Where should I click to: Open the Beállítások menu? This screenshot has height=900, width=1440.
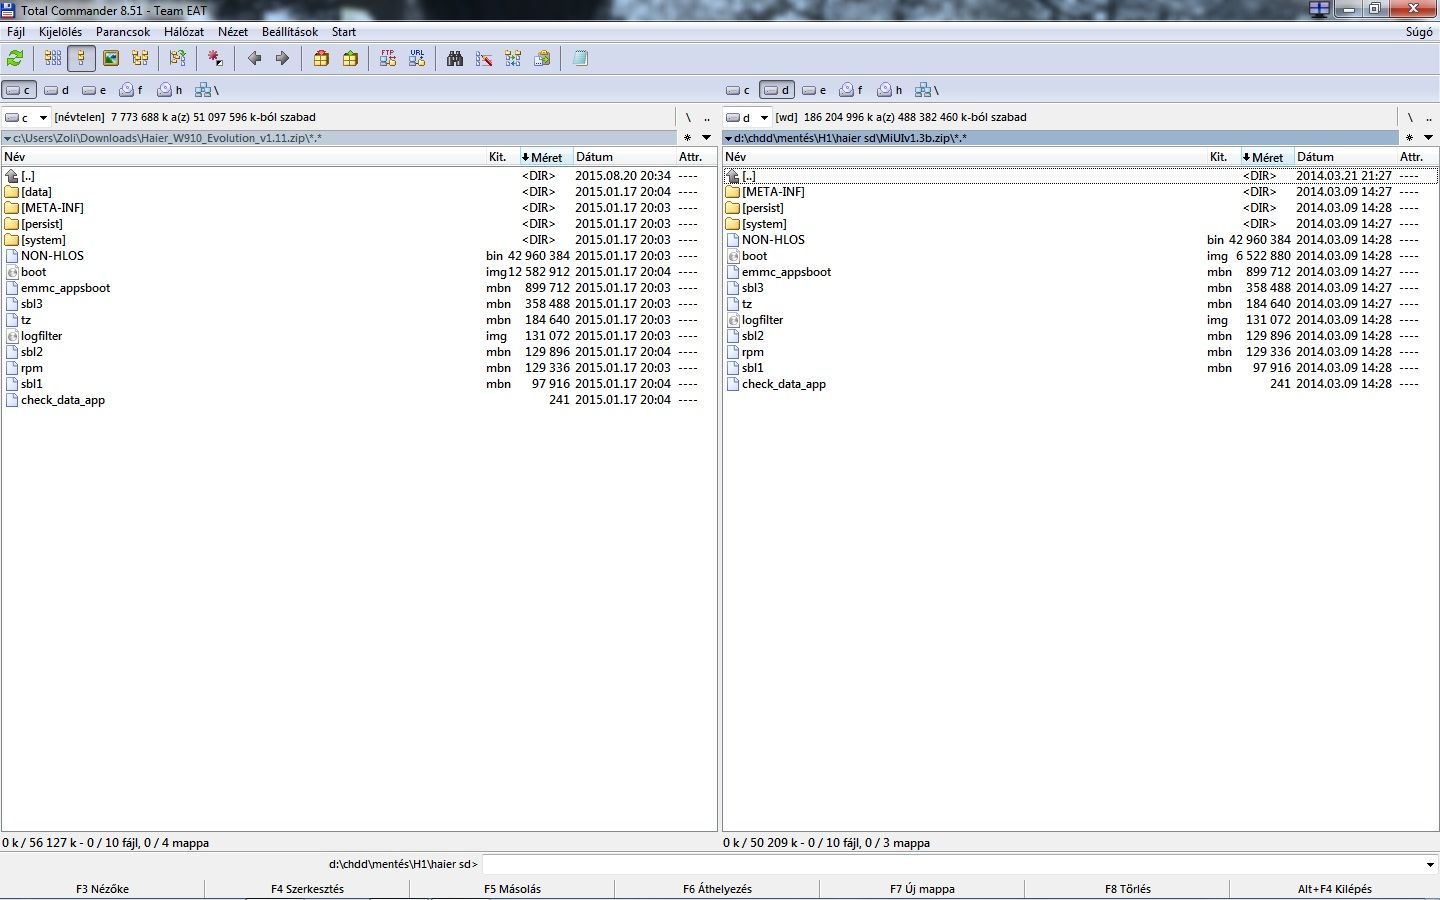pyautogui.click(x=289, y=32)
